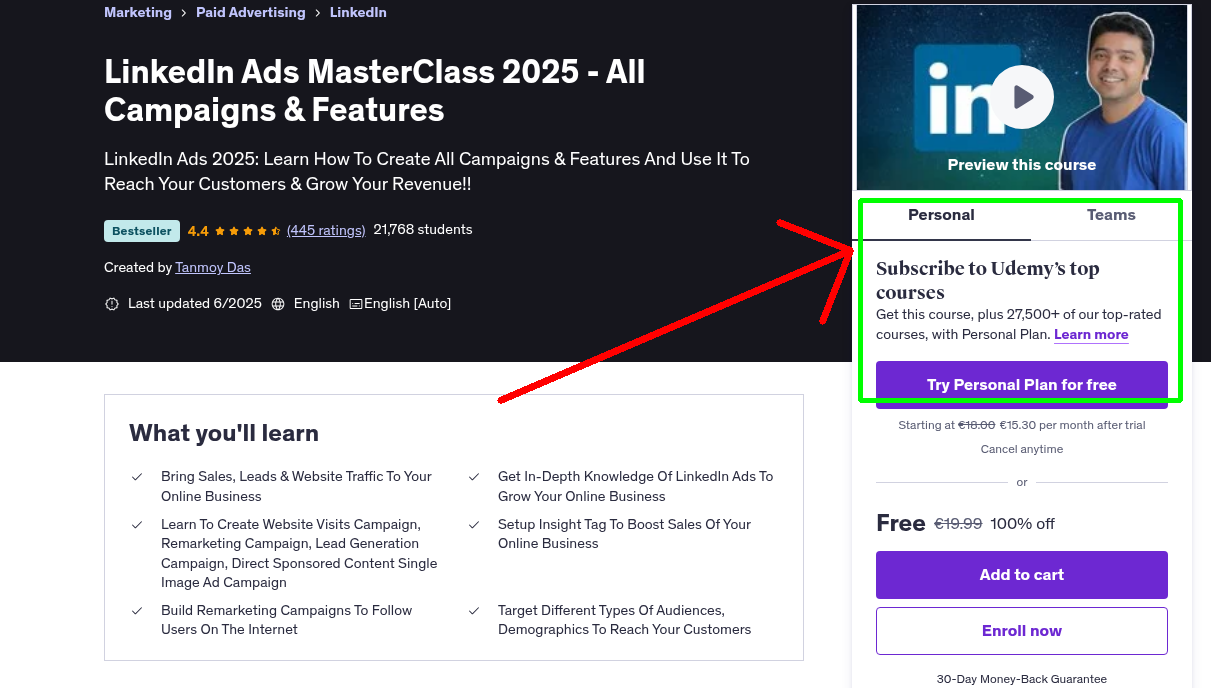Click the Learn more link

(1091, 335)
